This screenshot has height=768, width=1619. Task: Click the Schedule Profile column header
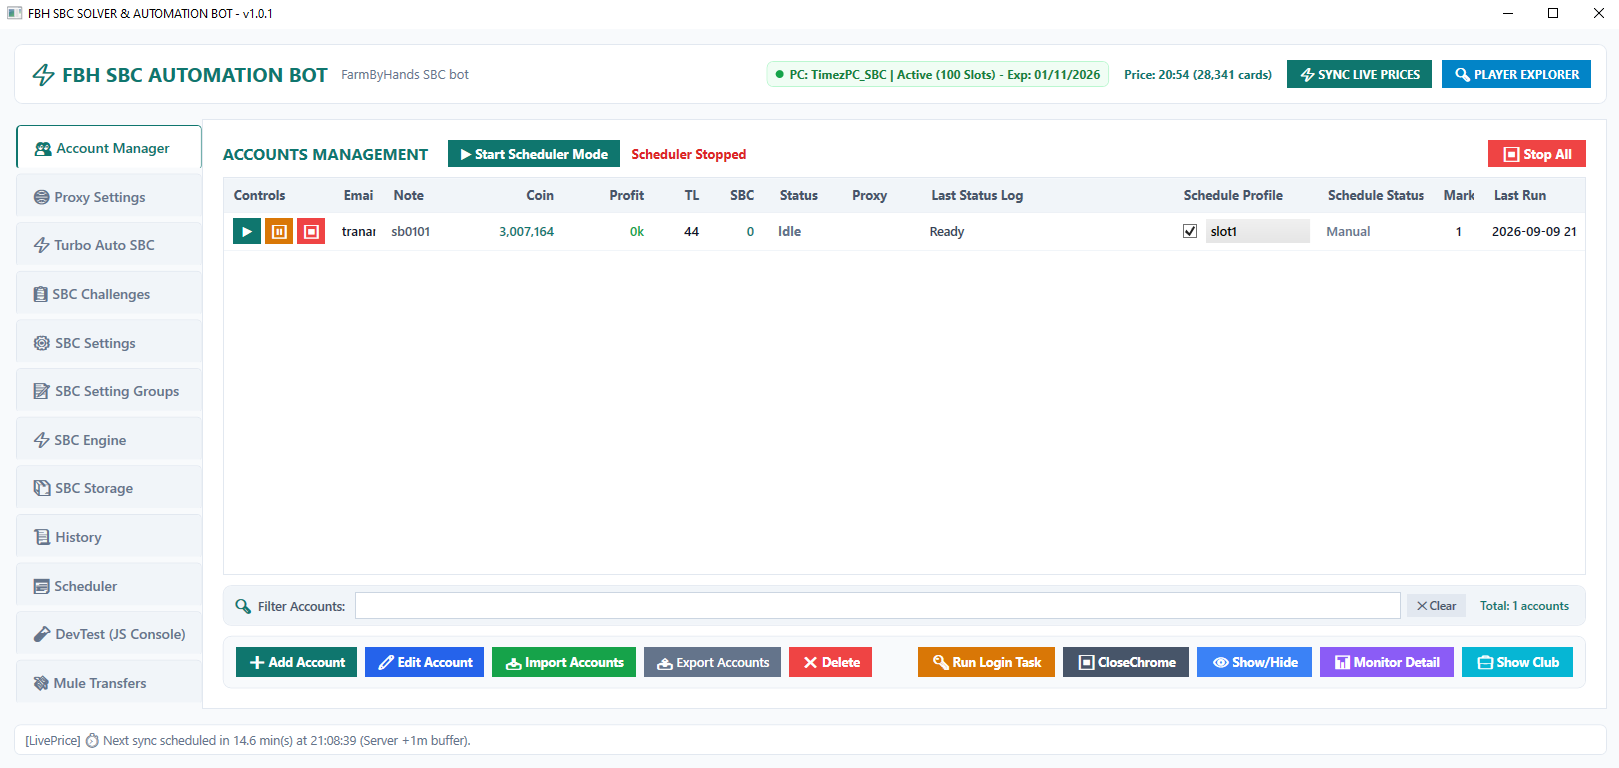[x=1233, y=195]
